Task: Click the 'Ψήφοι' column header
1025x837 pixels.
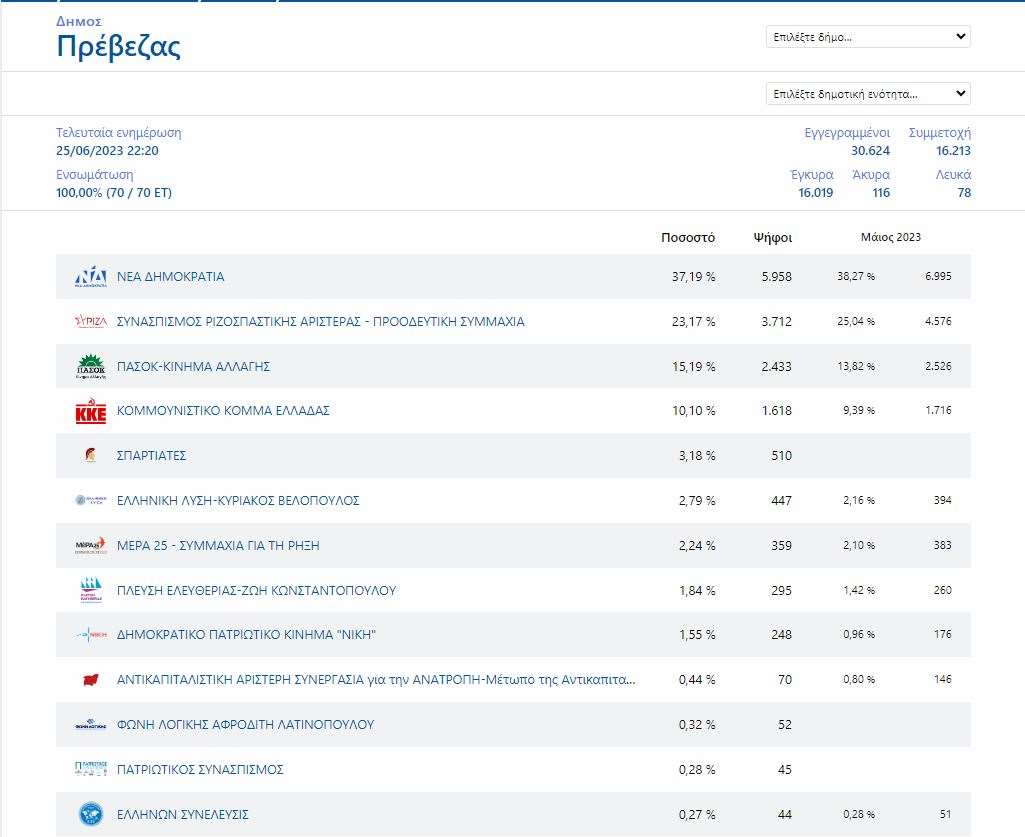Action: 773,237
